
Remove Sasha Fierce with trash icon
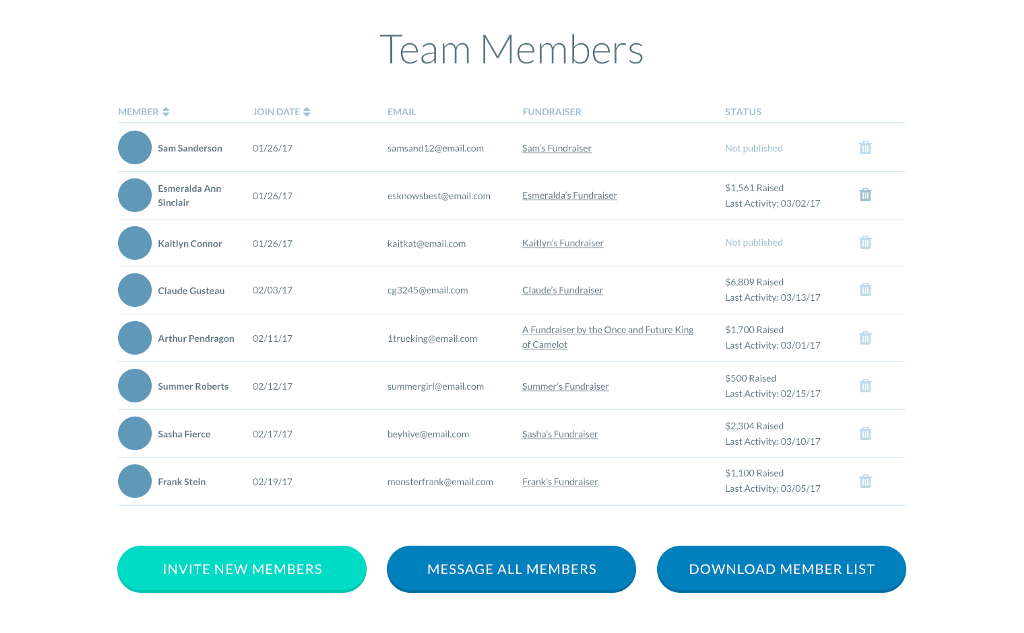[865, 433]
